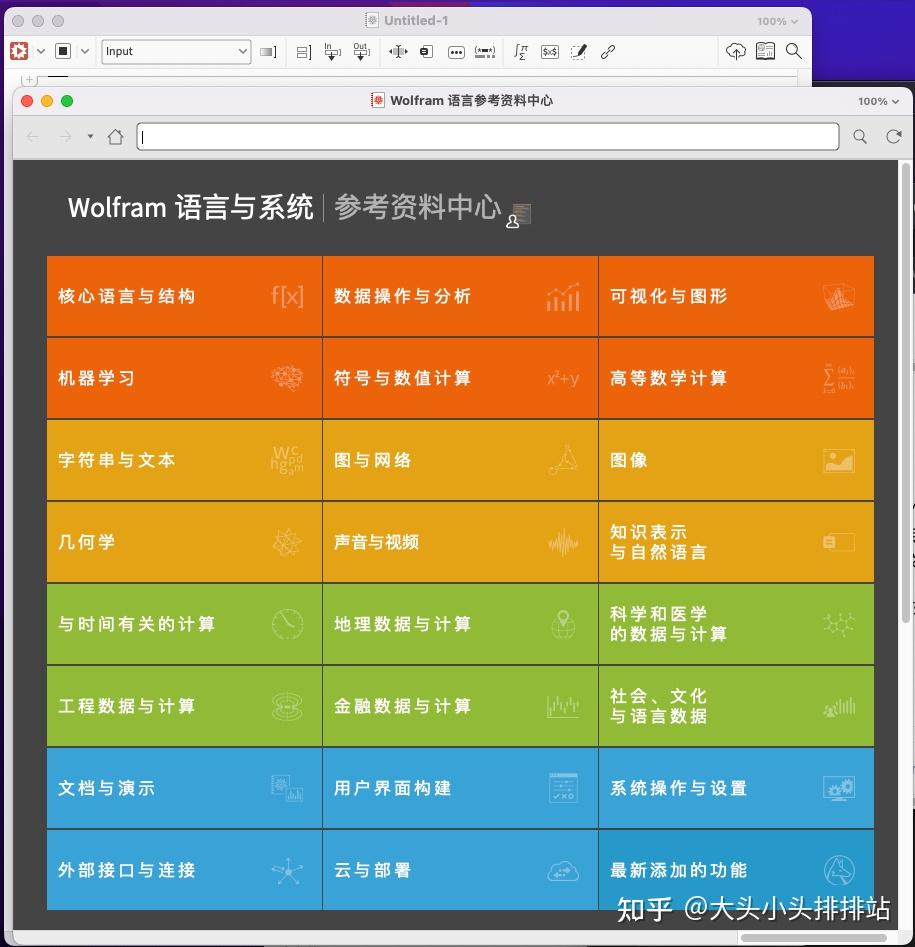This screenshot has width=915, height=947.
Task: Open the 字符串与文本 tile
Action: [184, 460]
